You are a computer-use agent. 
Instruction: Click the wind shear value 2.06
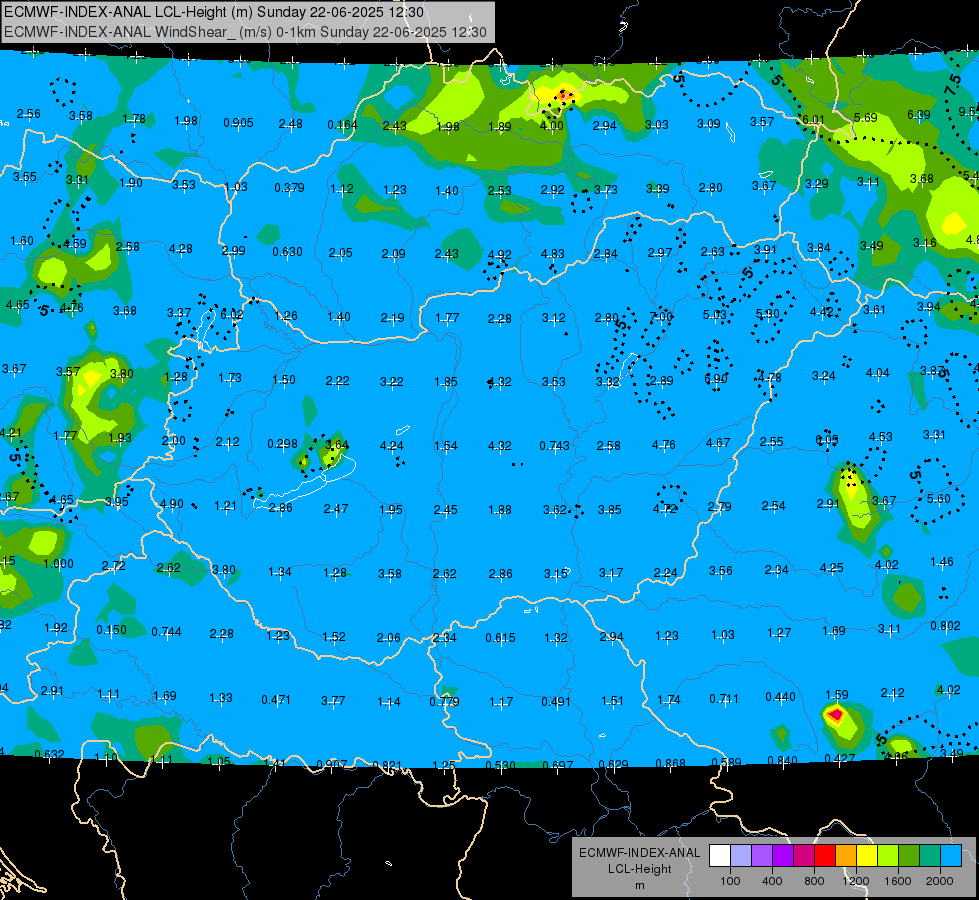(x=388, y=637)
